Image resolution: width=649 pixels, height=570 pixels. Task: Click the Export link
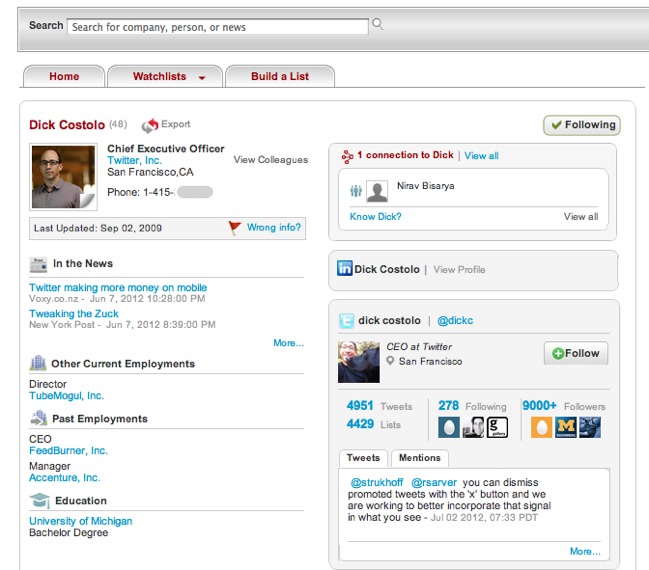click(175, 124)
